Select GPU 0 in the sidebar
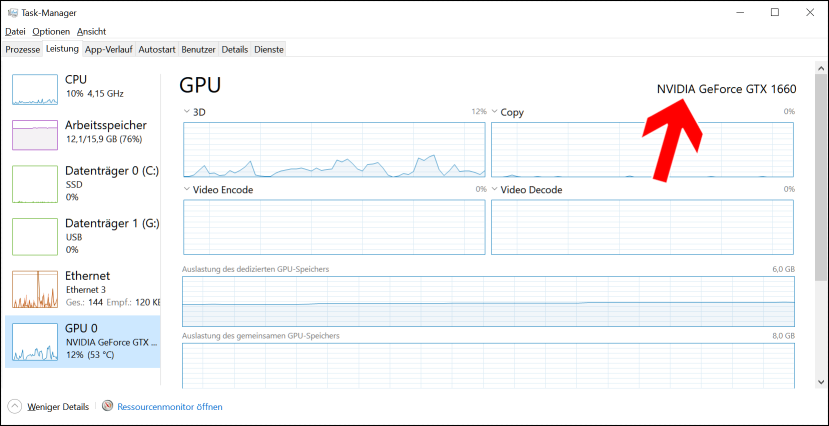The height and width of the screenshot is (426, 829). click(x=83, y=341)
